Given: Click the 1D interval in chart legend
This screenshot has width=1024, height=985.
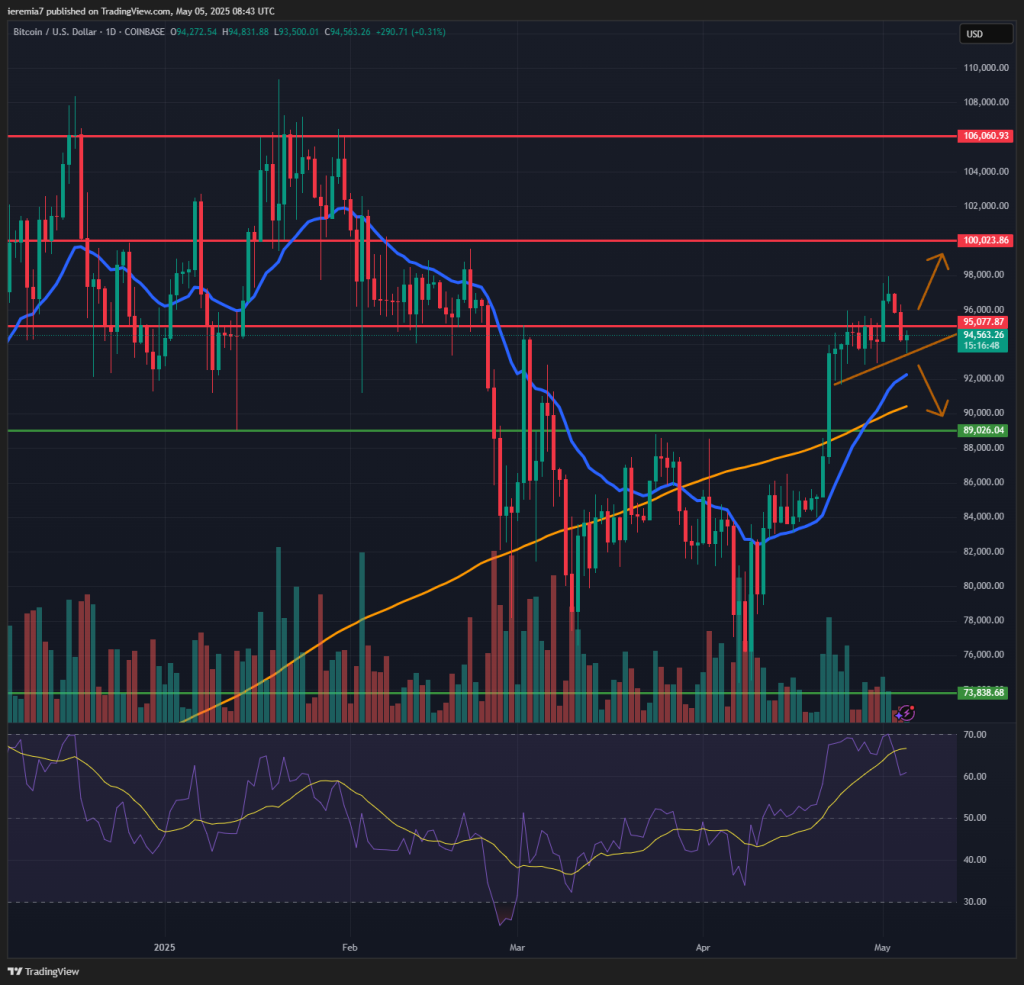Looking at the screenshot, I should pyautogui.click(x=110, y=31).
